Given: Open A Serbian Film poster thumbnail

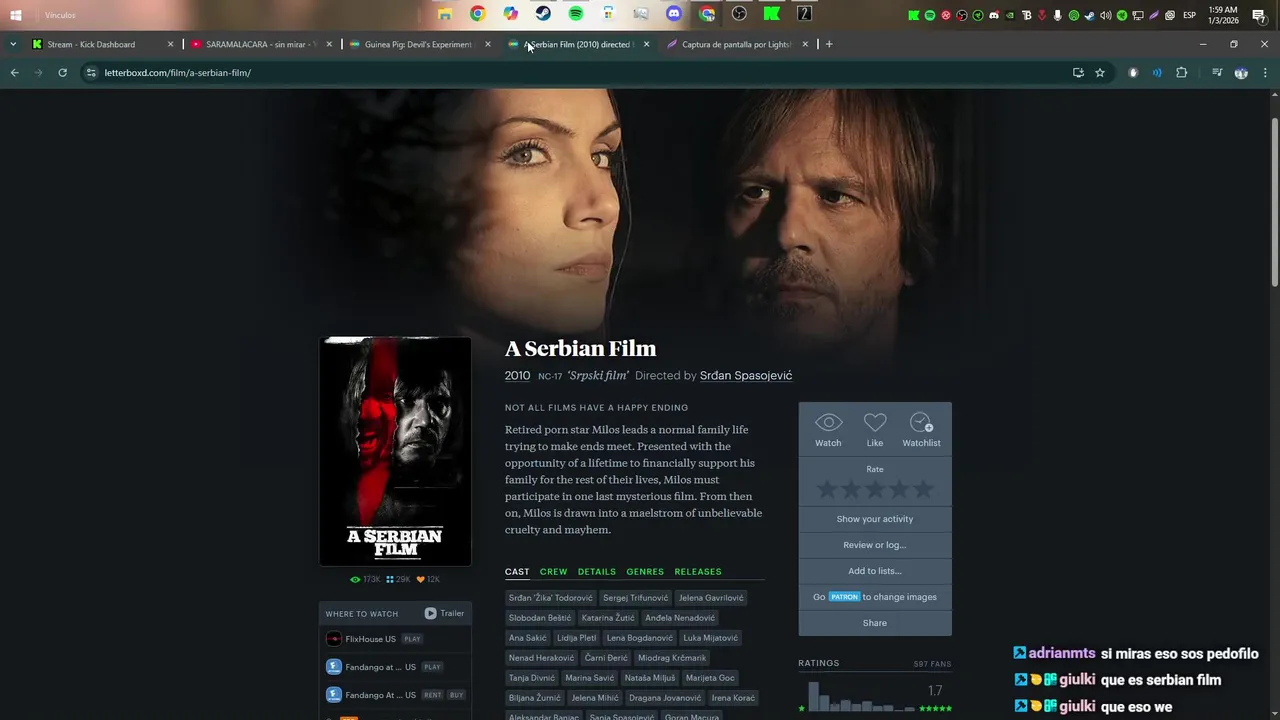Looking at the screenshot, I should (395, 451).
